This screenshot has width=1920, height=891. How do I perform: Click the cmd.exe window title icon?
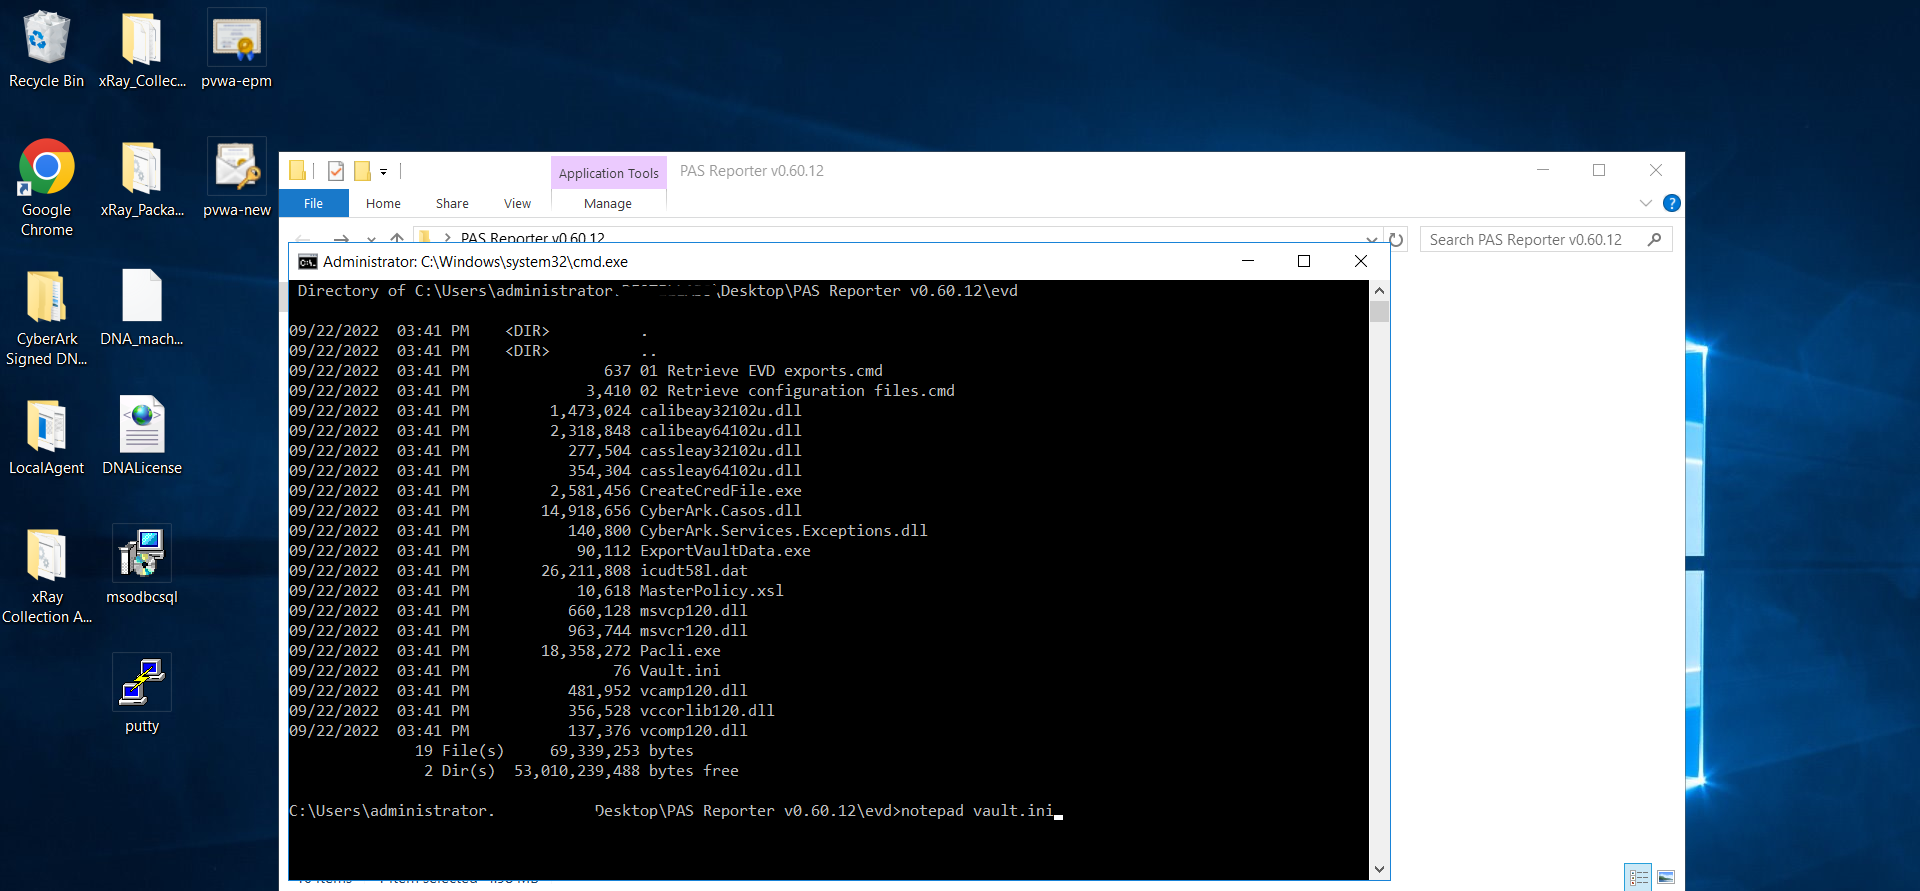coord(308,262)
